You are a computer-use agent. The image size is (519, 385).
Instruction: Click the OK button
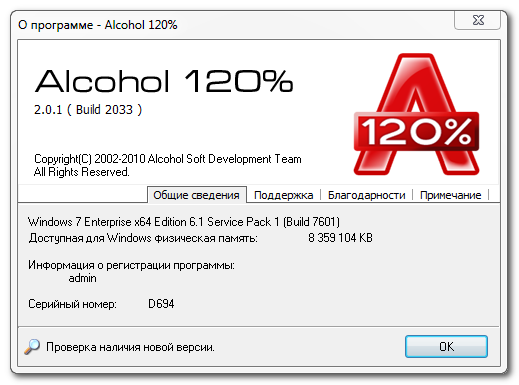pyautogui.click(x=446, y=347)
